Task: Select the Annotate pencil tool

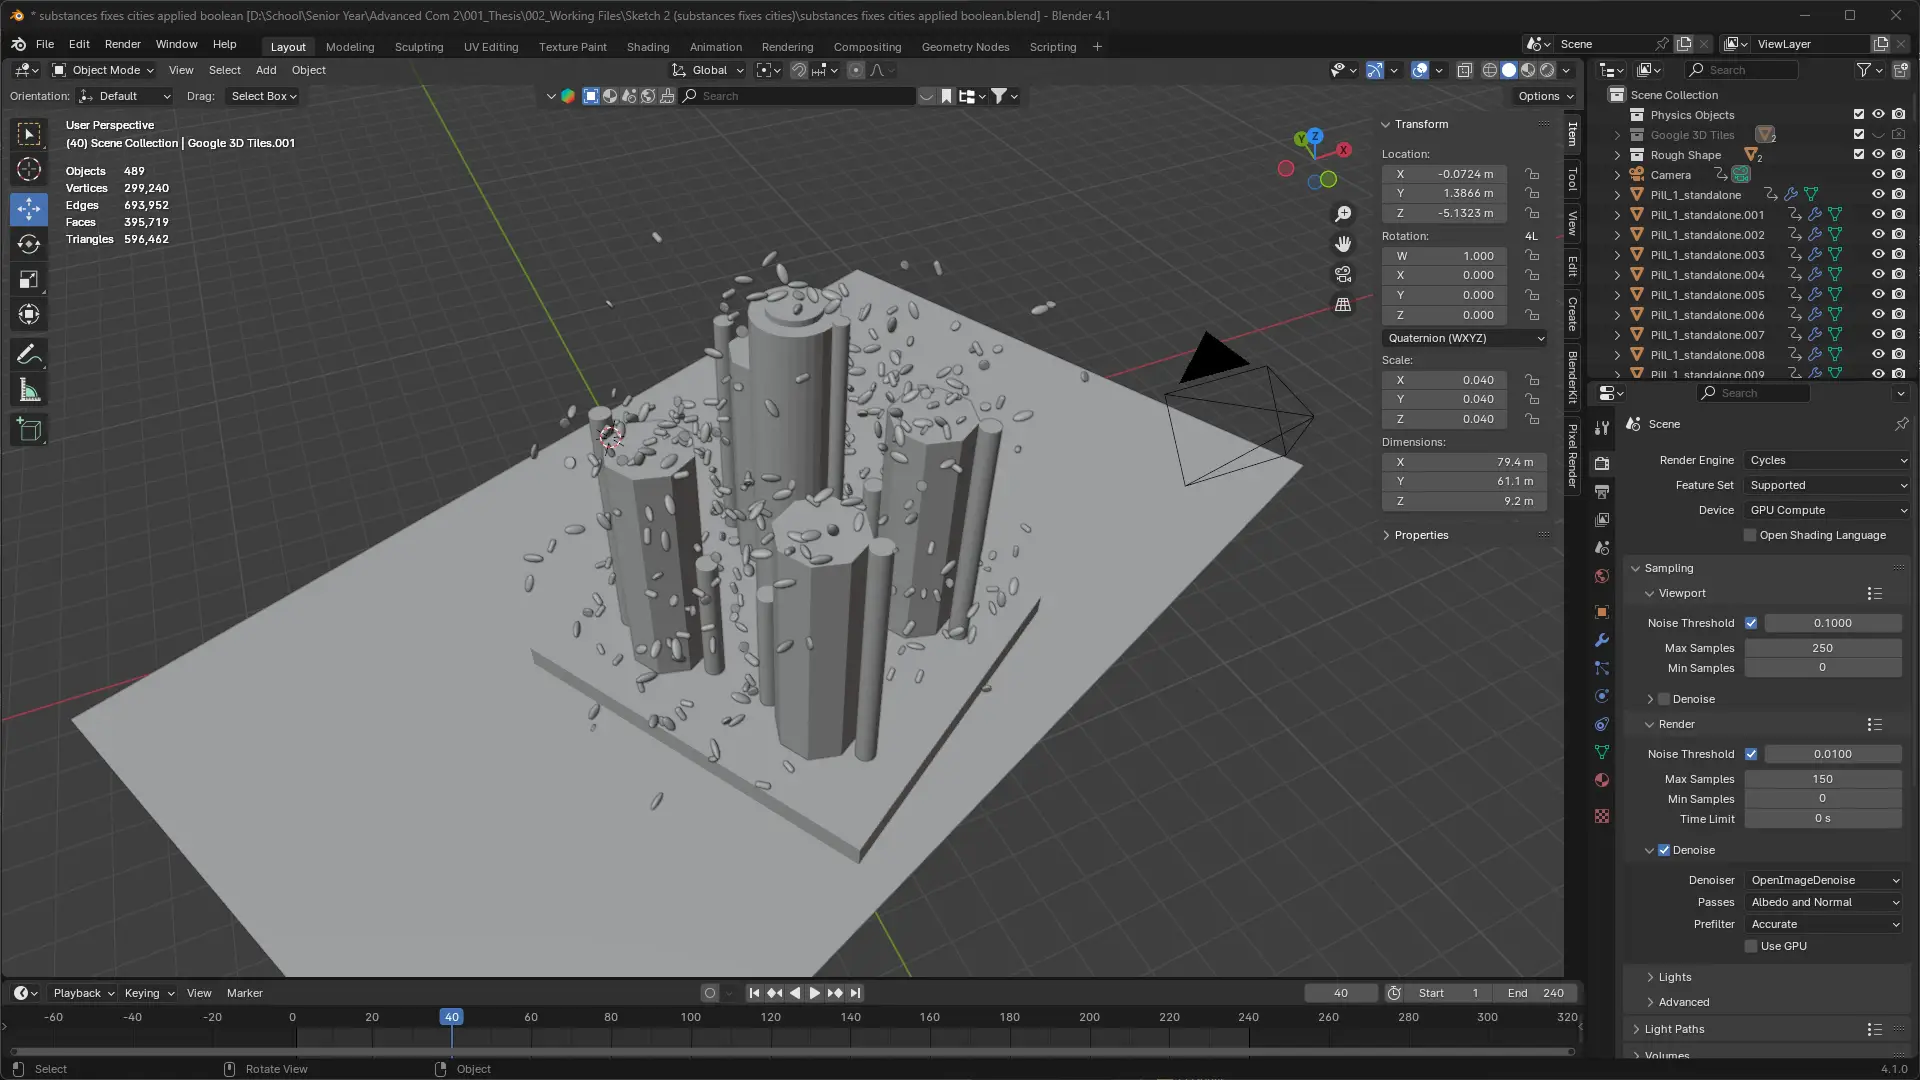Action: 29,355
